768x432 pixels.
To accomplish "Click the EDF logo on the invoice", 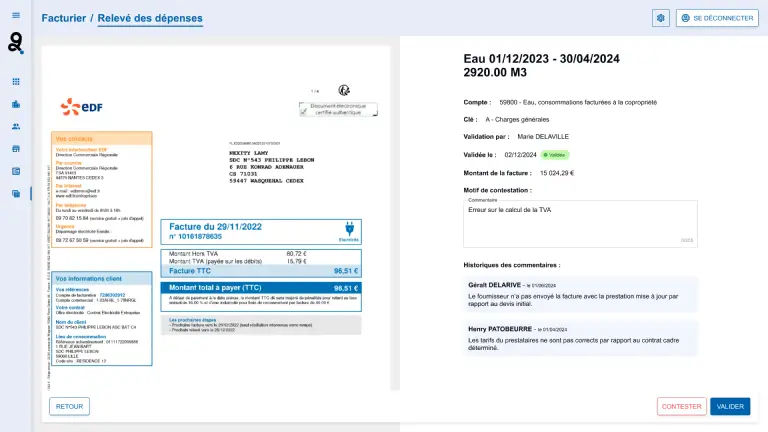I will (x=81, y=107).
